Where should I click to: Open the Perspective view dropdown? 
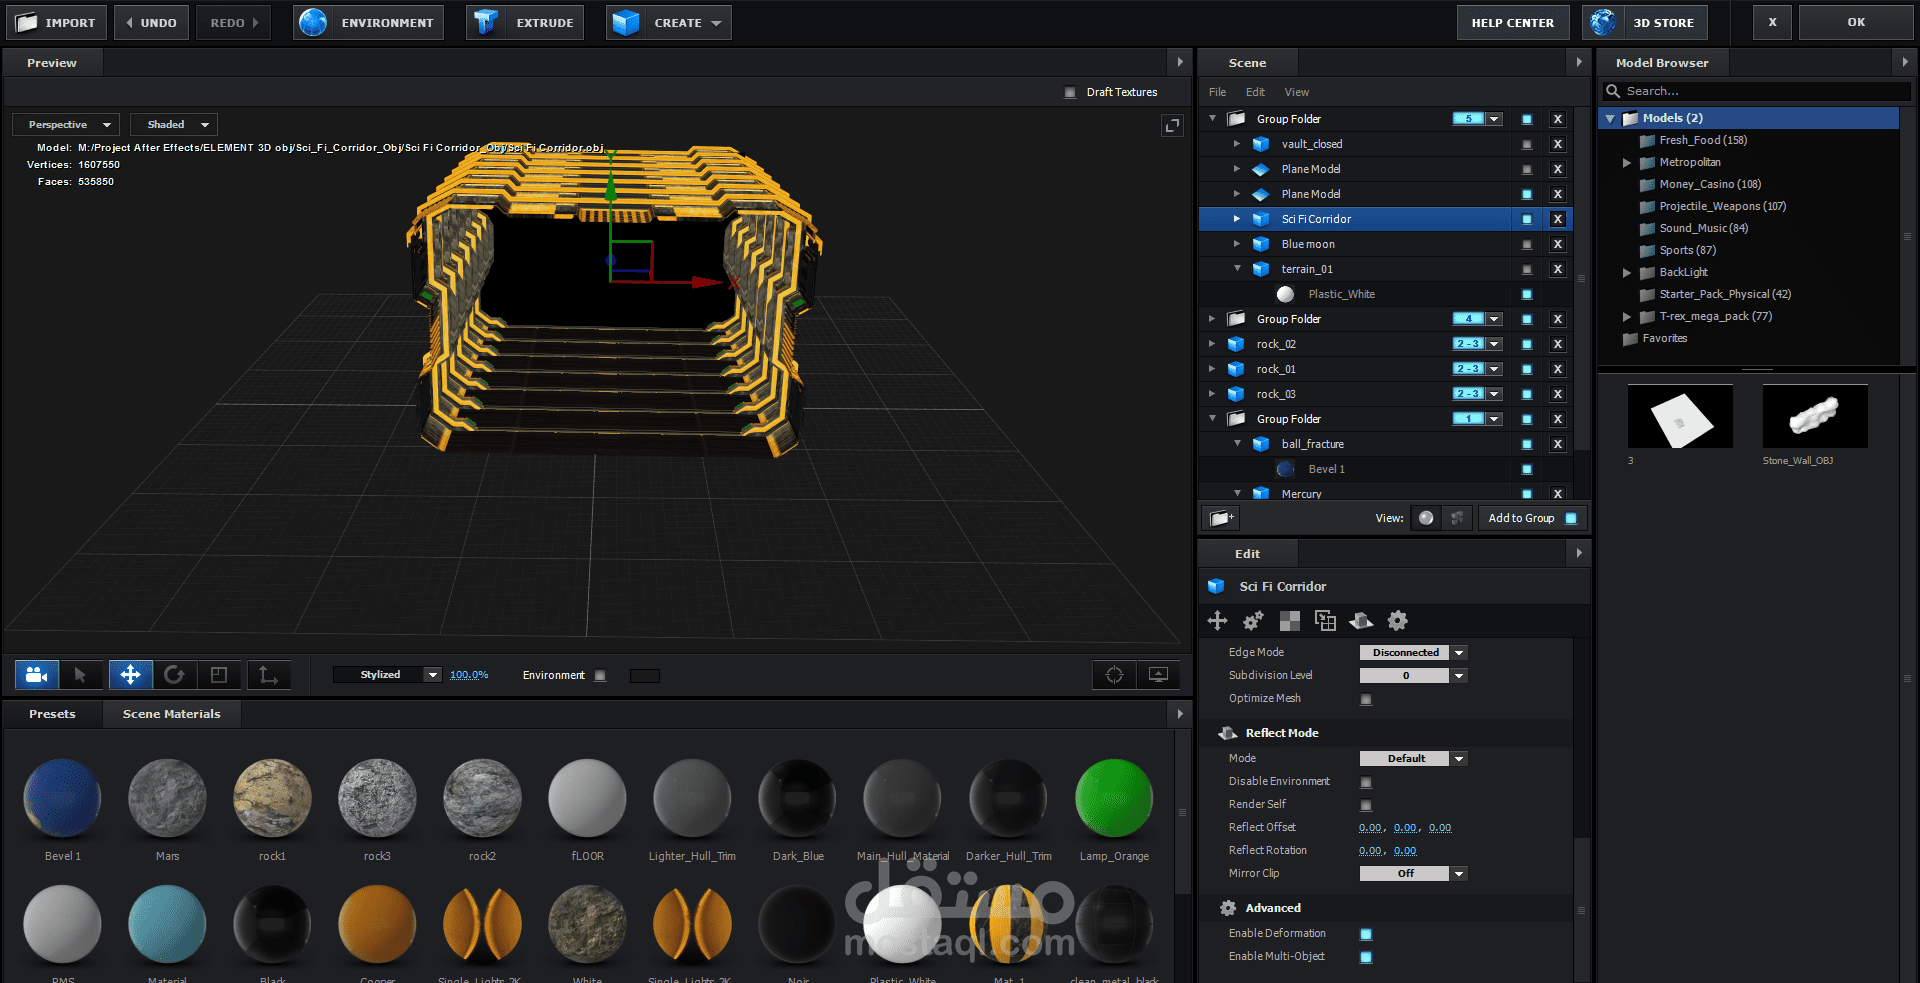[x=66, y=125]
